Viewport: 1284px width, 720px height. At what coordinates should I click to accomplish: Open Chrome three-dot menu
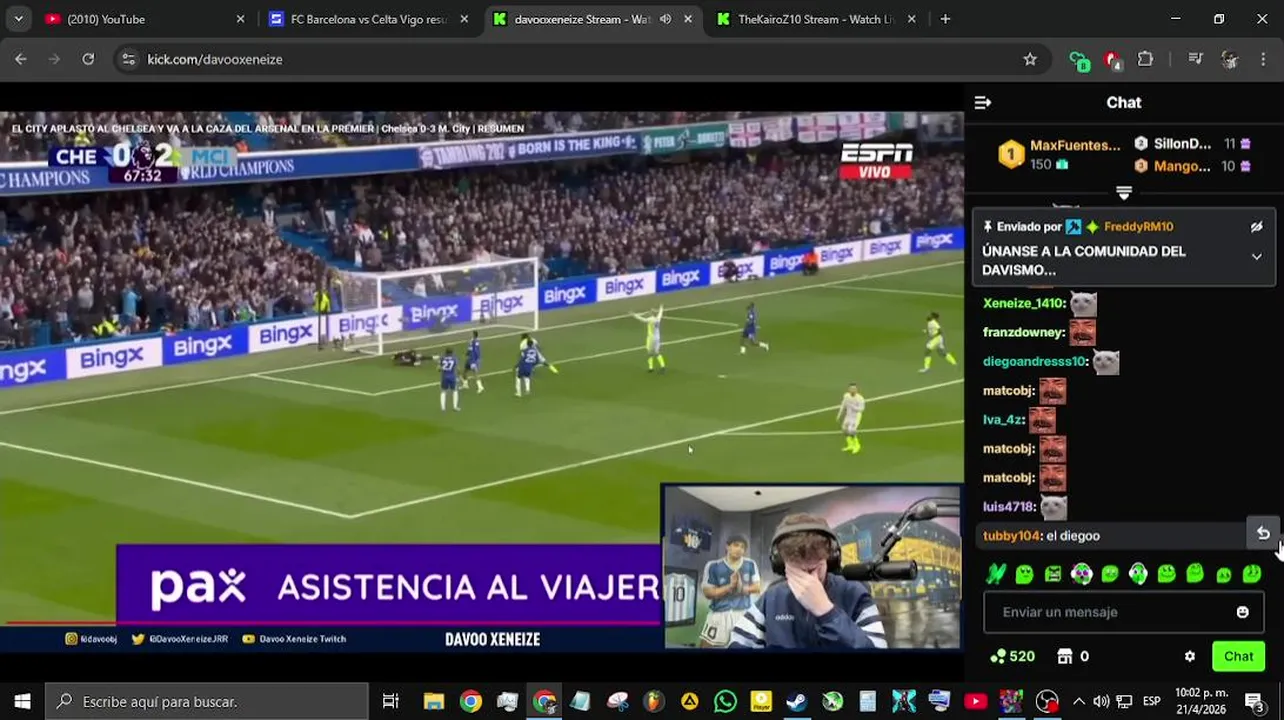pyautogui.click(x=1262, y=59)
